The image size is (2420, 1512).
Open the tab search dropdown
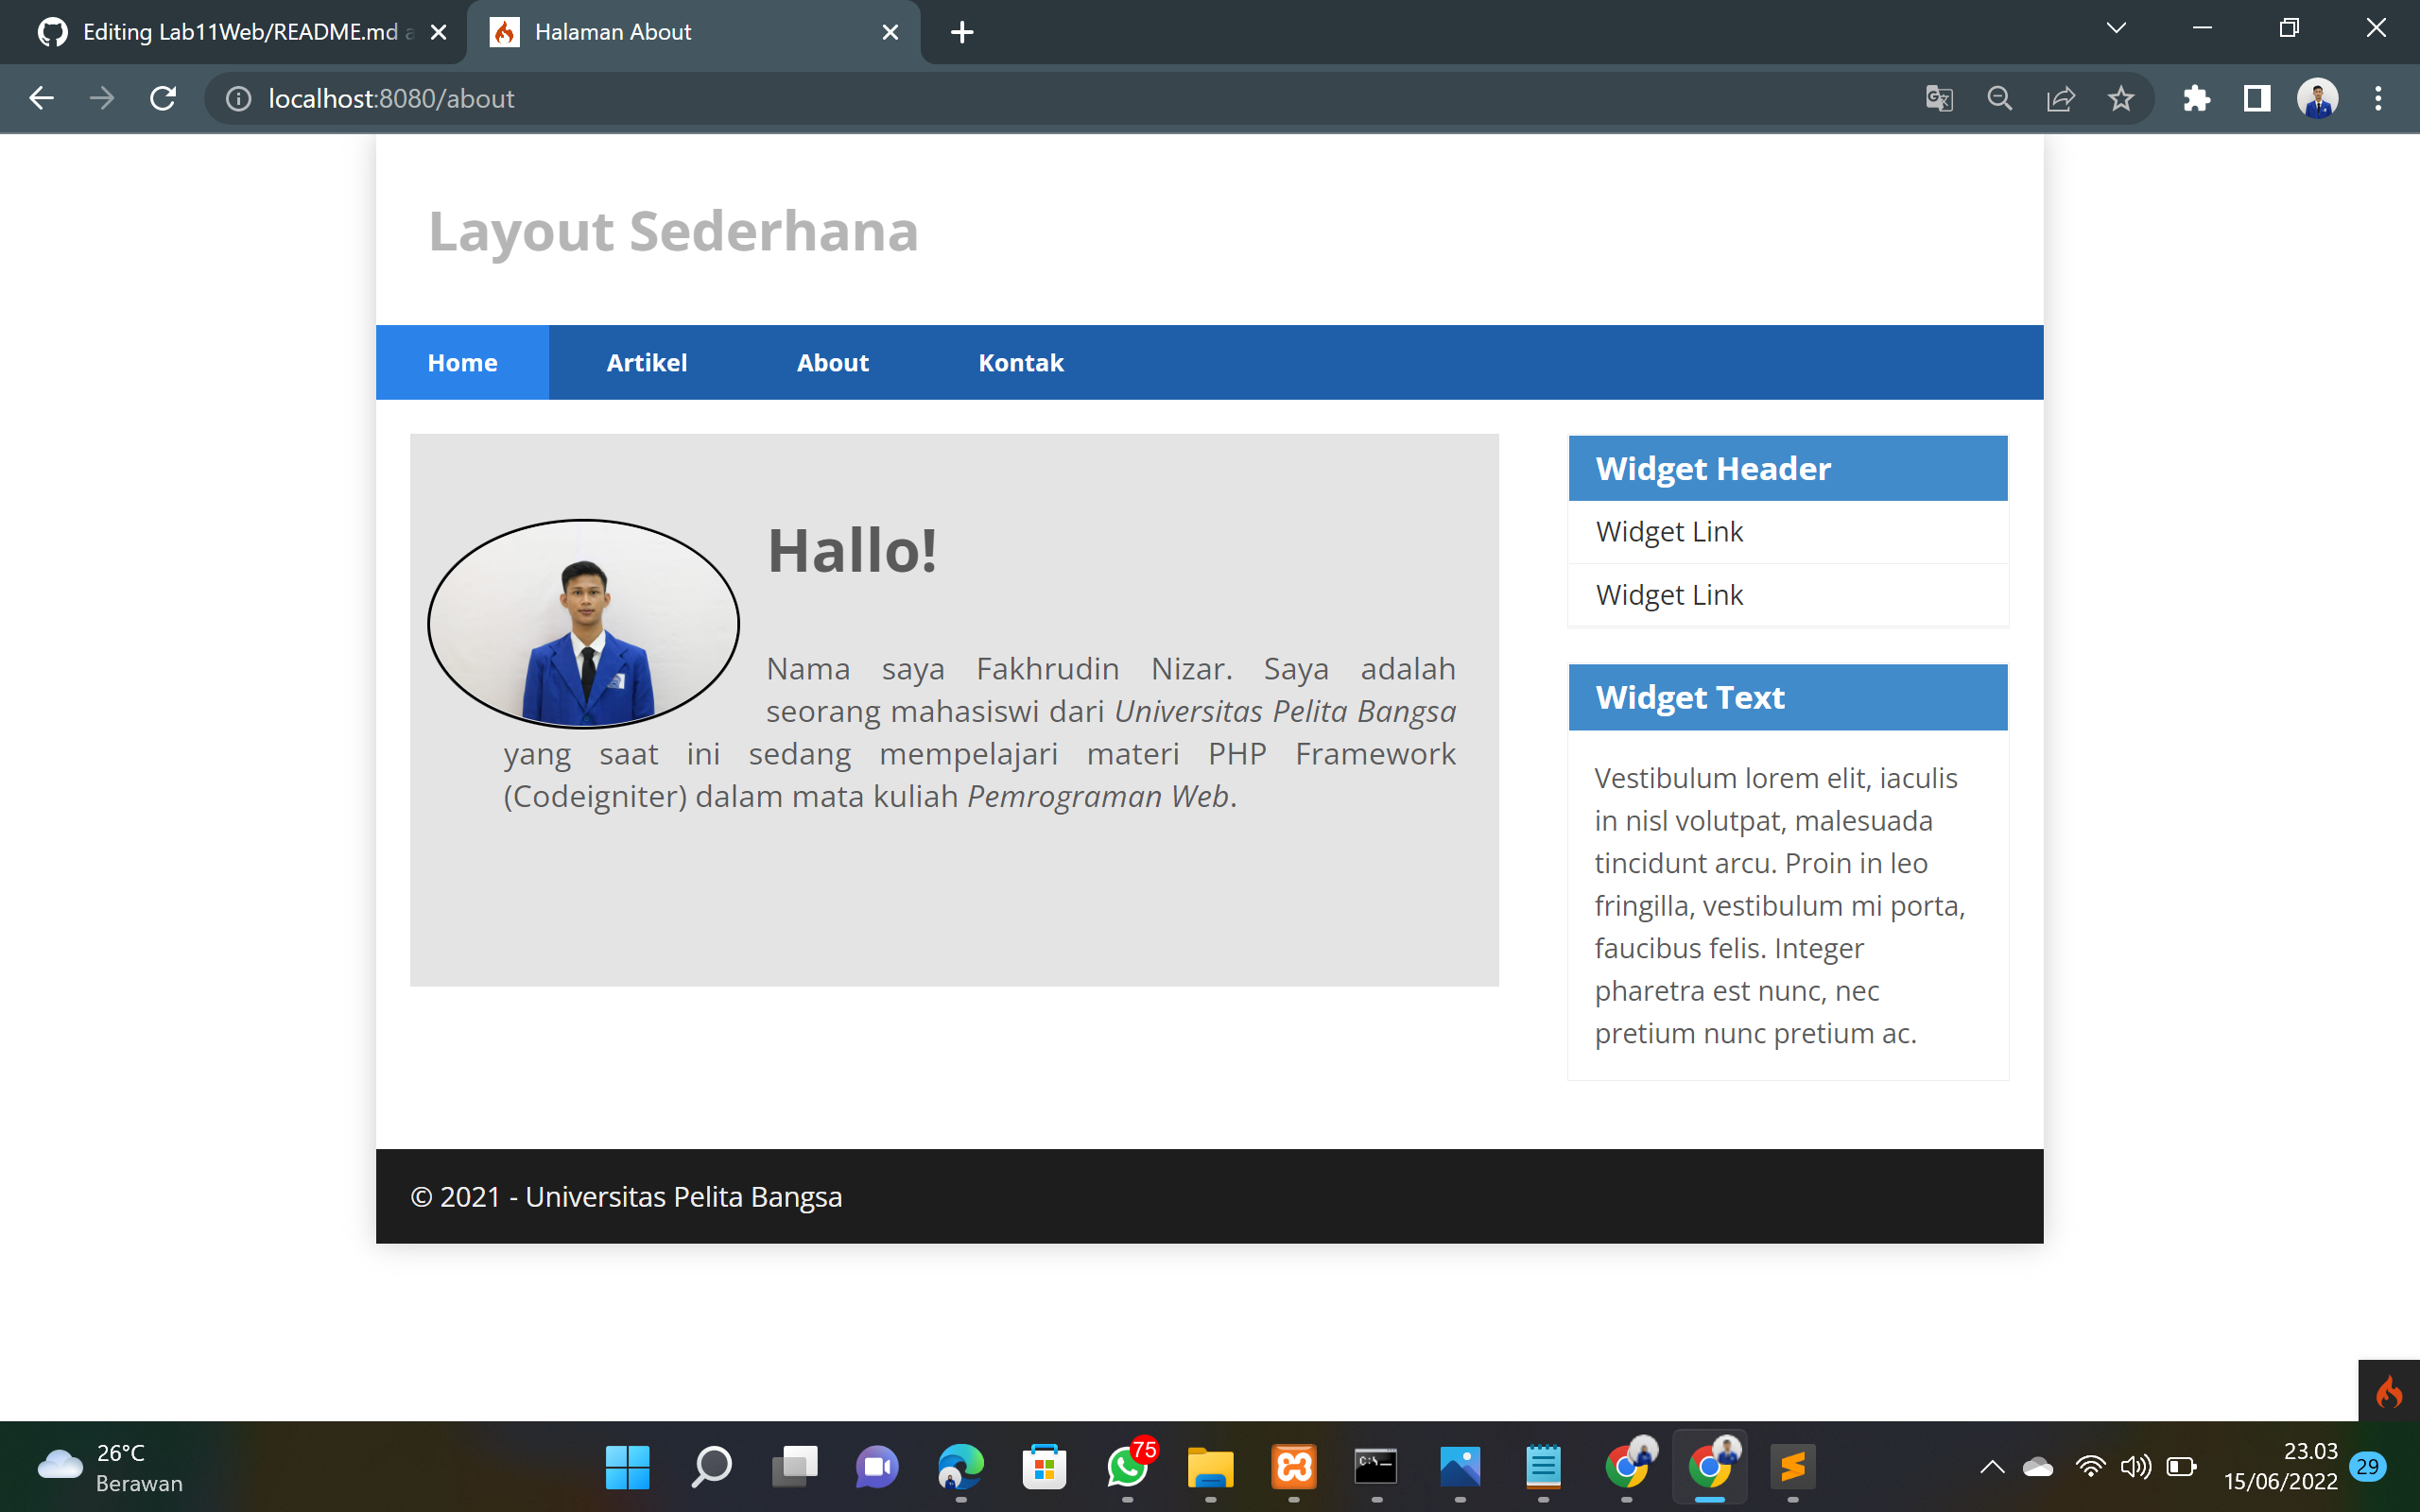point(2116,30)
